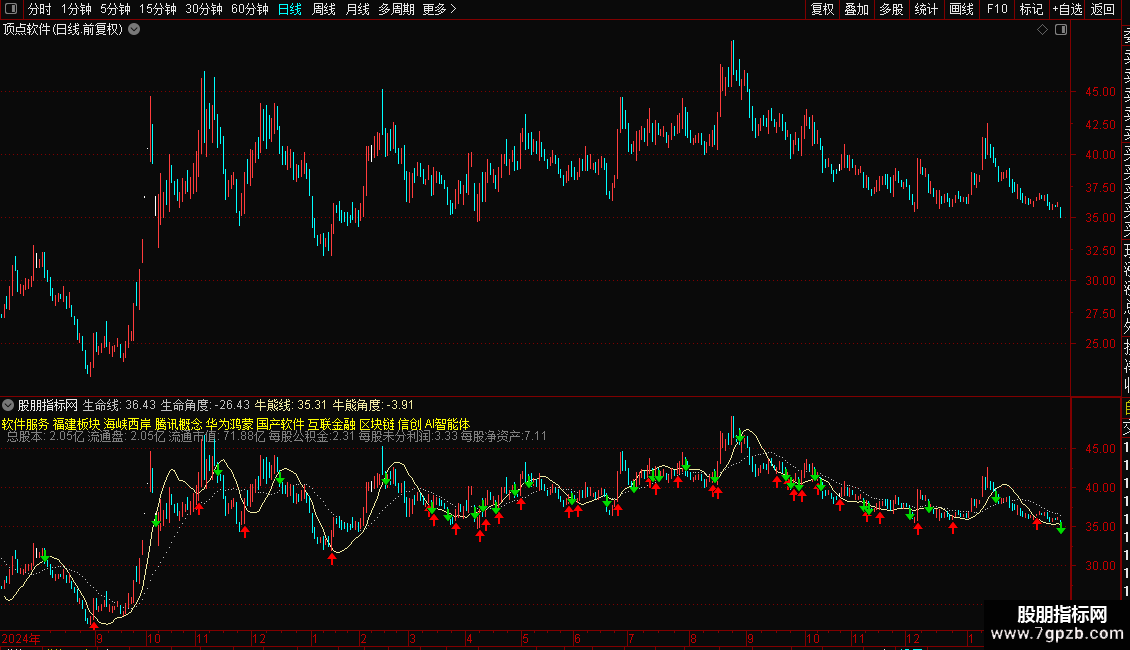Image resolution: width=1130 pixels, height=650 pixels.
Task: Open the F10 company info
Action: 997,9
